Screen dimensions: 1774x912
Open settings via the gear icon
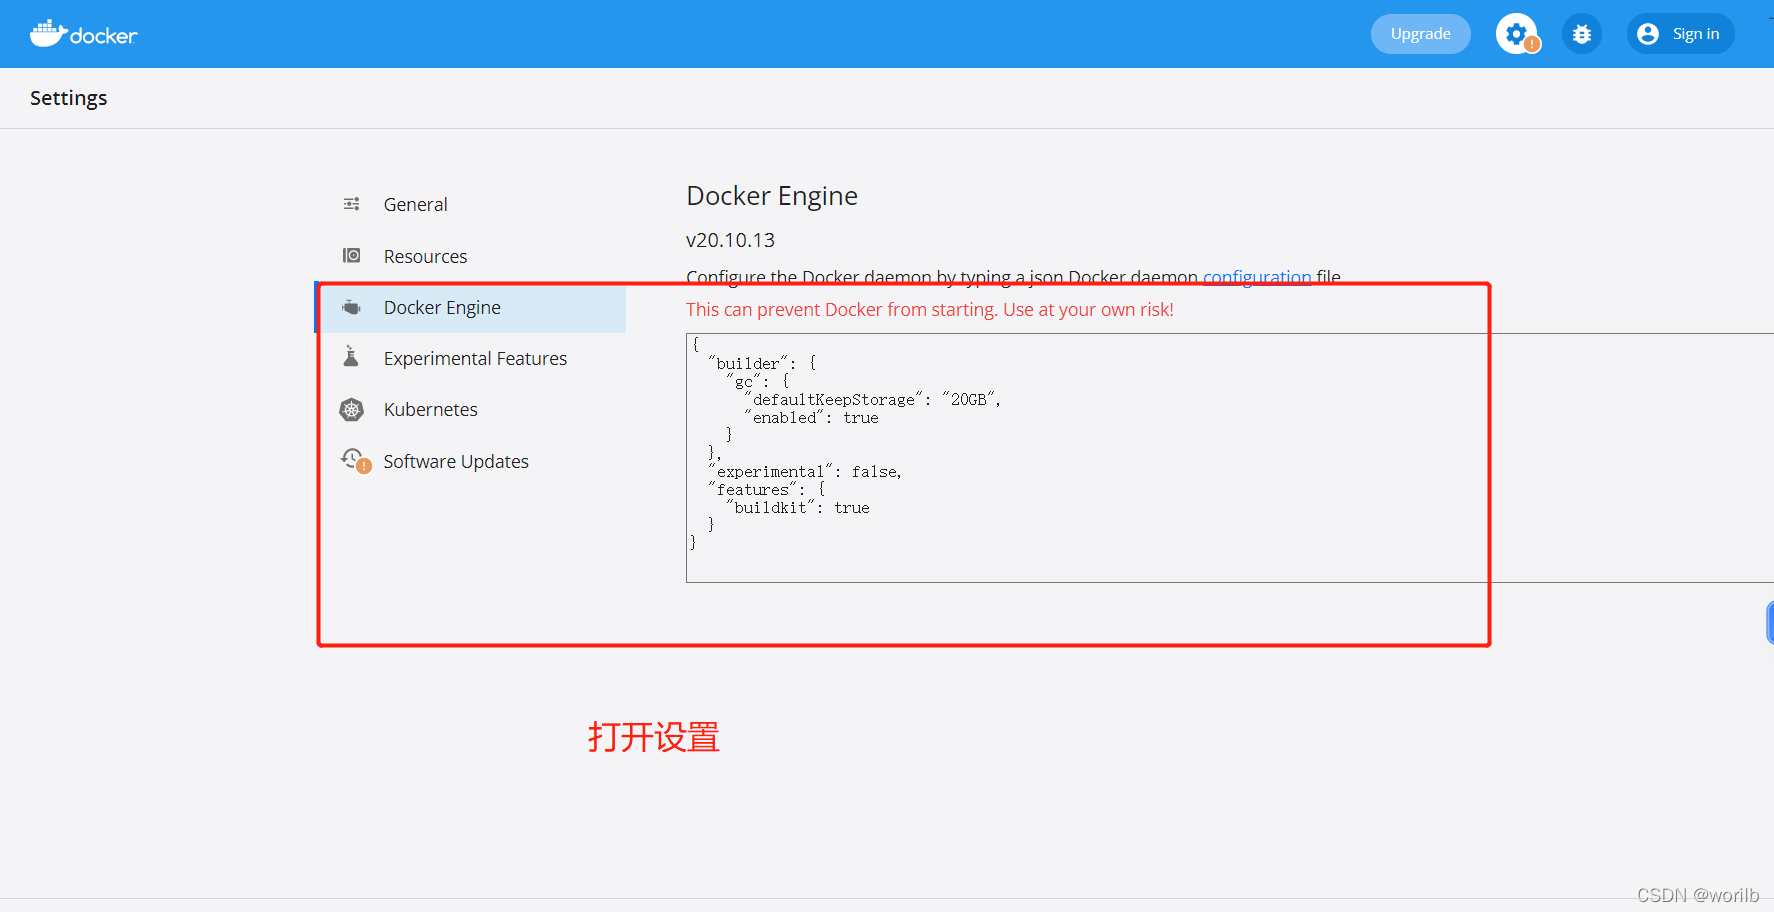[x=1517, y=34]
